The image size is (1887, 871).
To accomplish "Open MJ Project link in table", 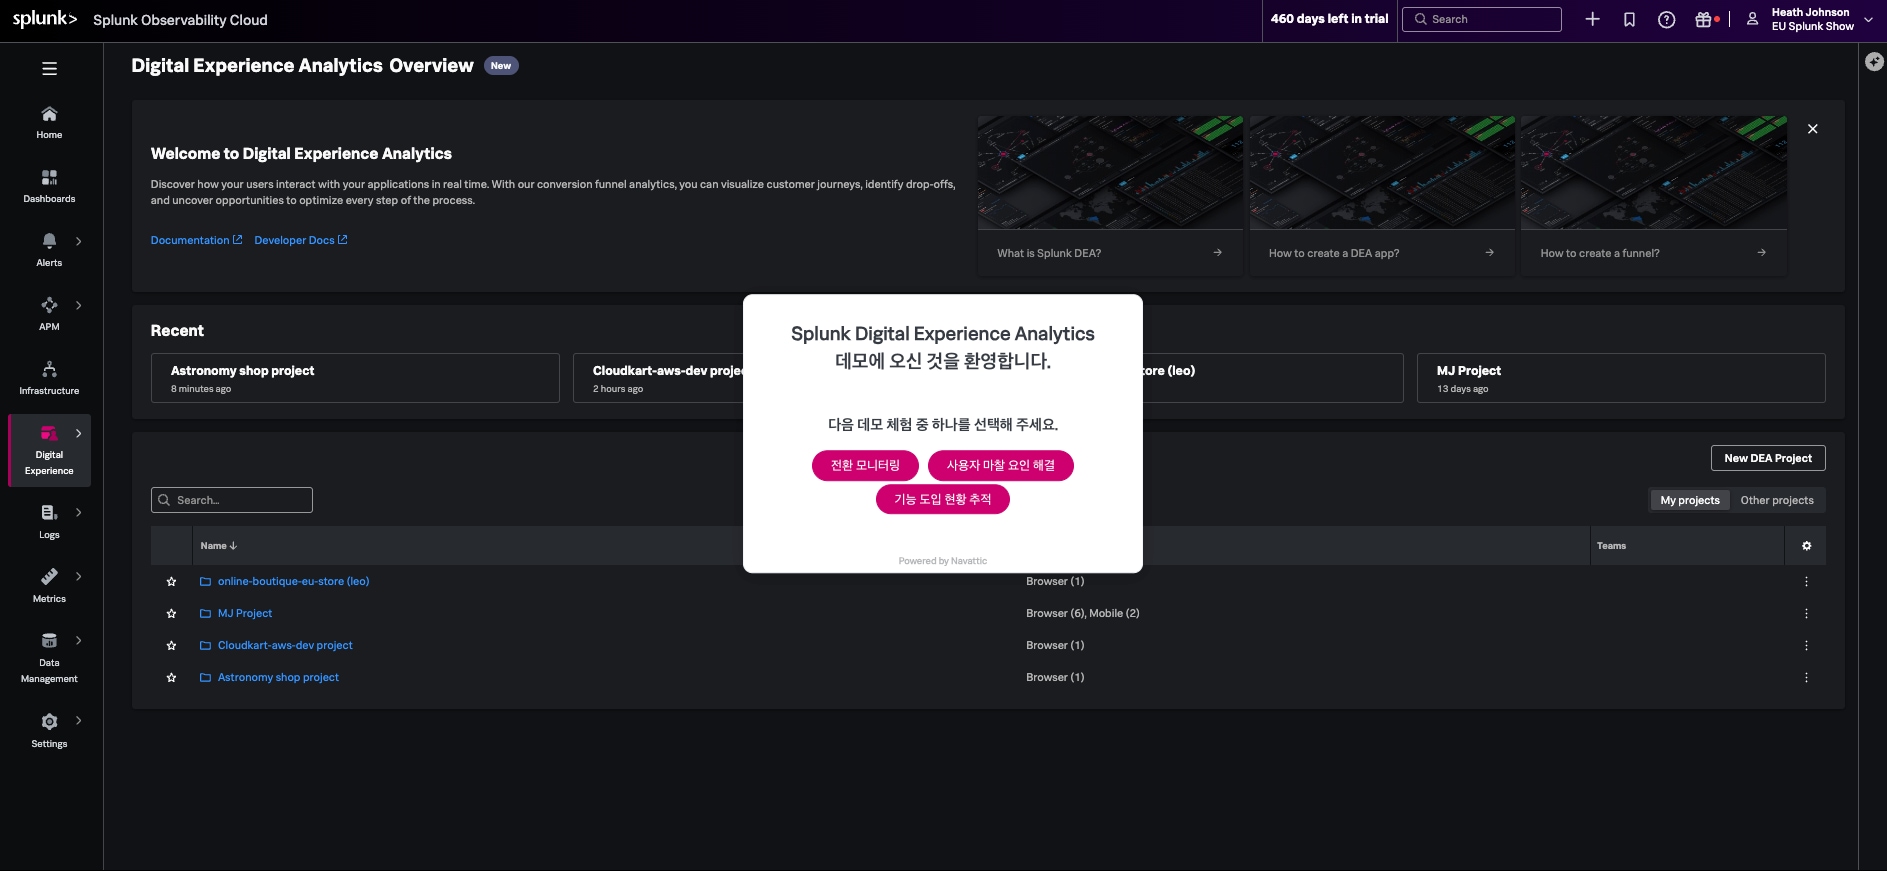I will point(245,614).
